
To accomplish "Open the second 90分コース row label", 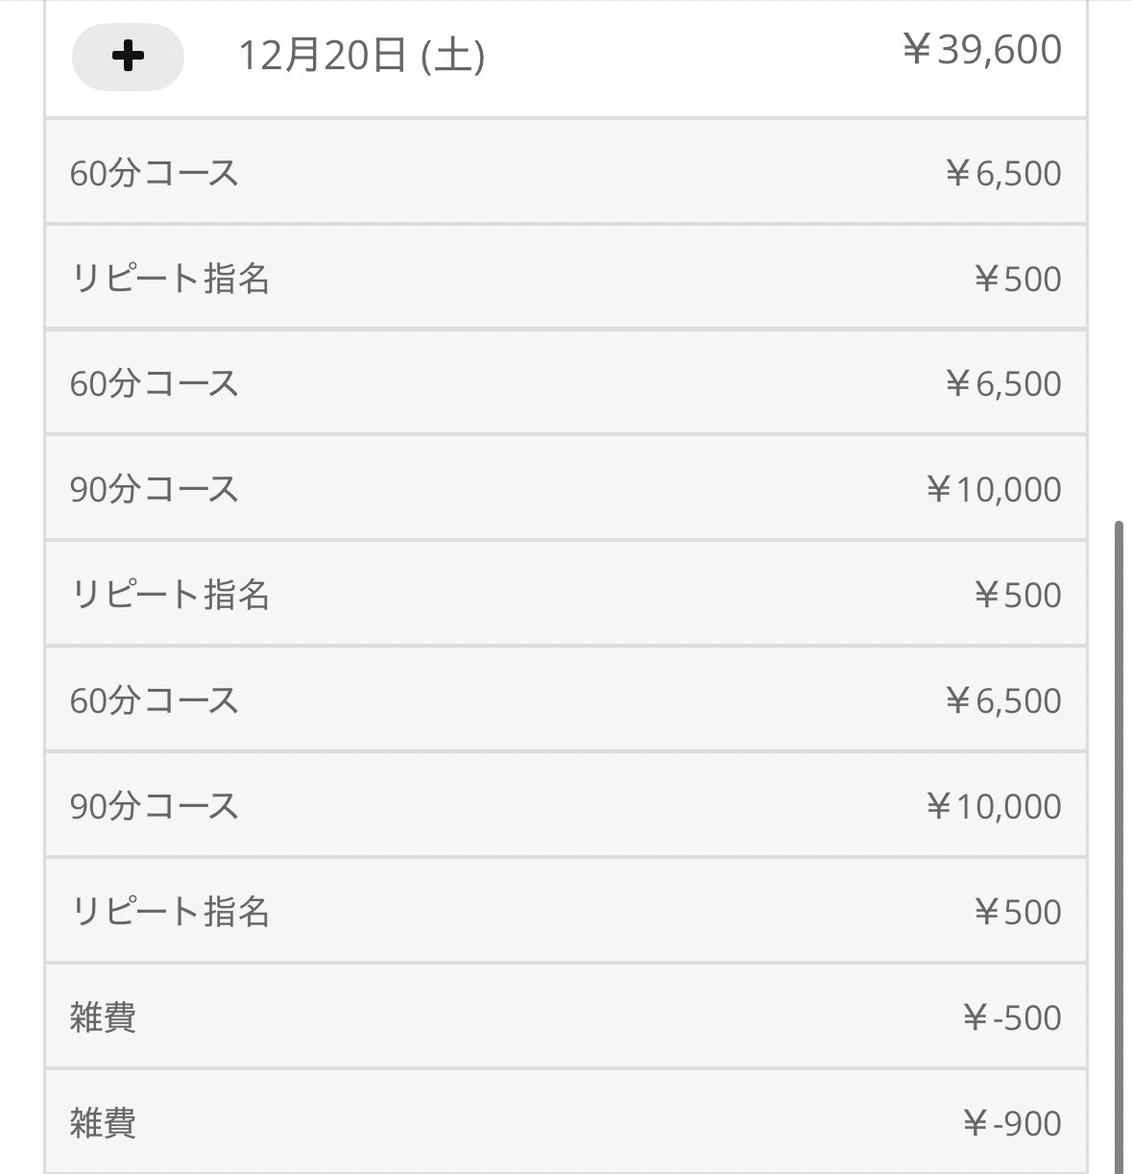I will 154,807.
